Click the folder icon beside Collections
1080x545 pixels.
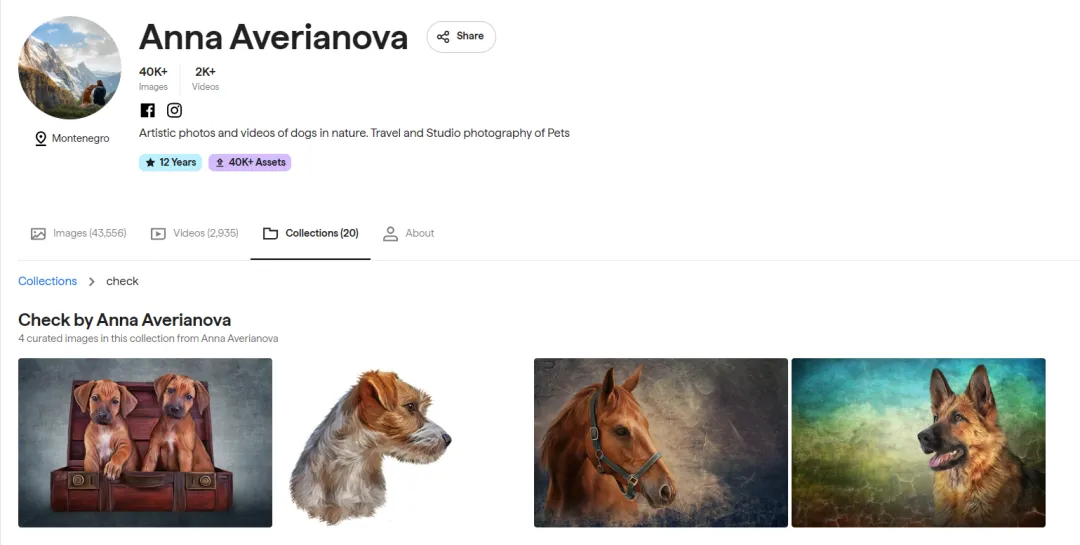[x=270, y=234]
